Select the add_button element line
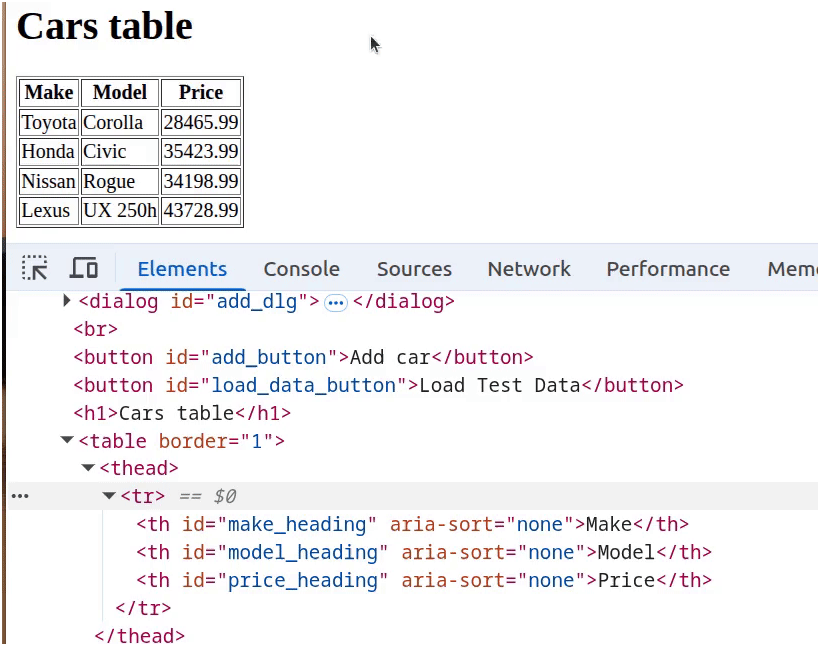Viewport: 820px width, 646px height. (303, 357)
